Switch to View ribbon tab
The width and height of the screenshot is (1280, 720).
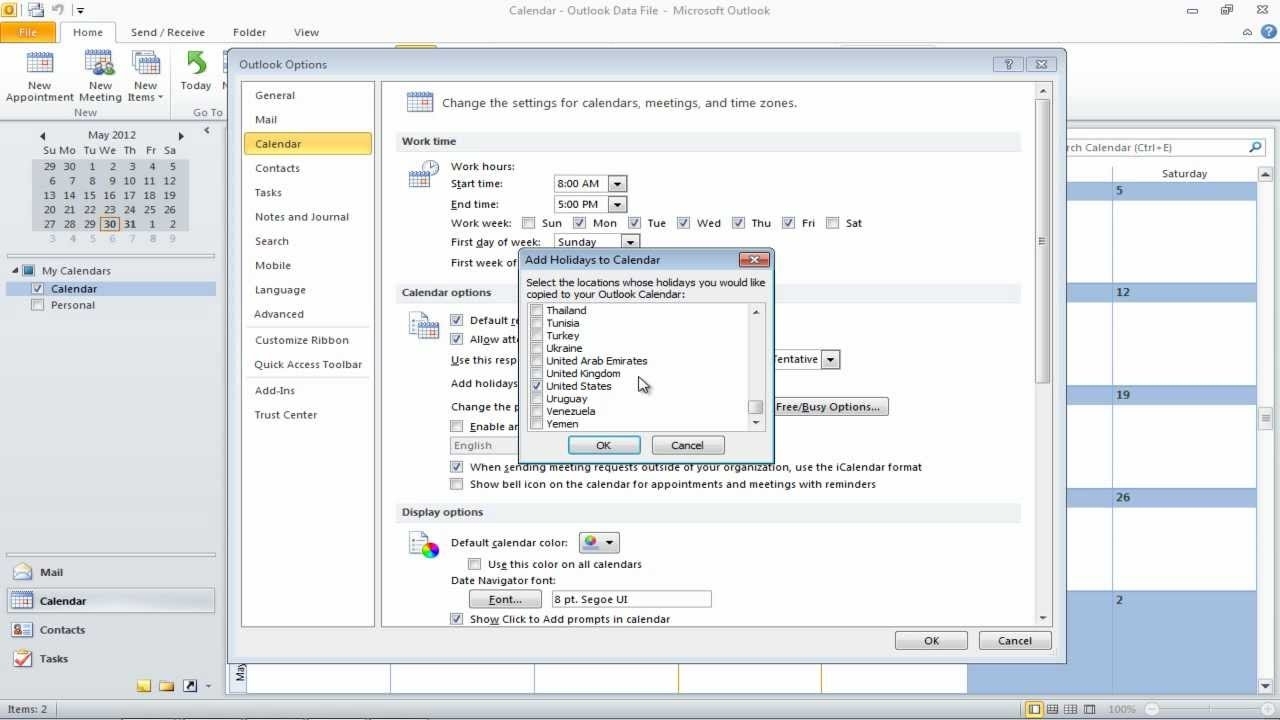[306, 32]
